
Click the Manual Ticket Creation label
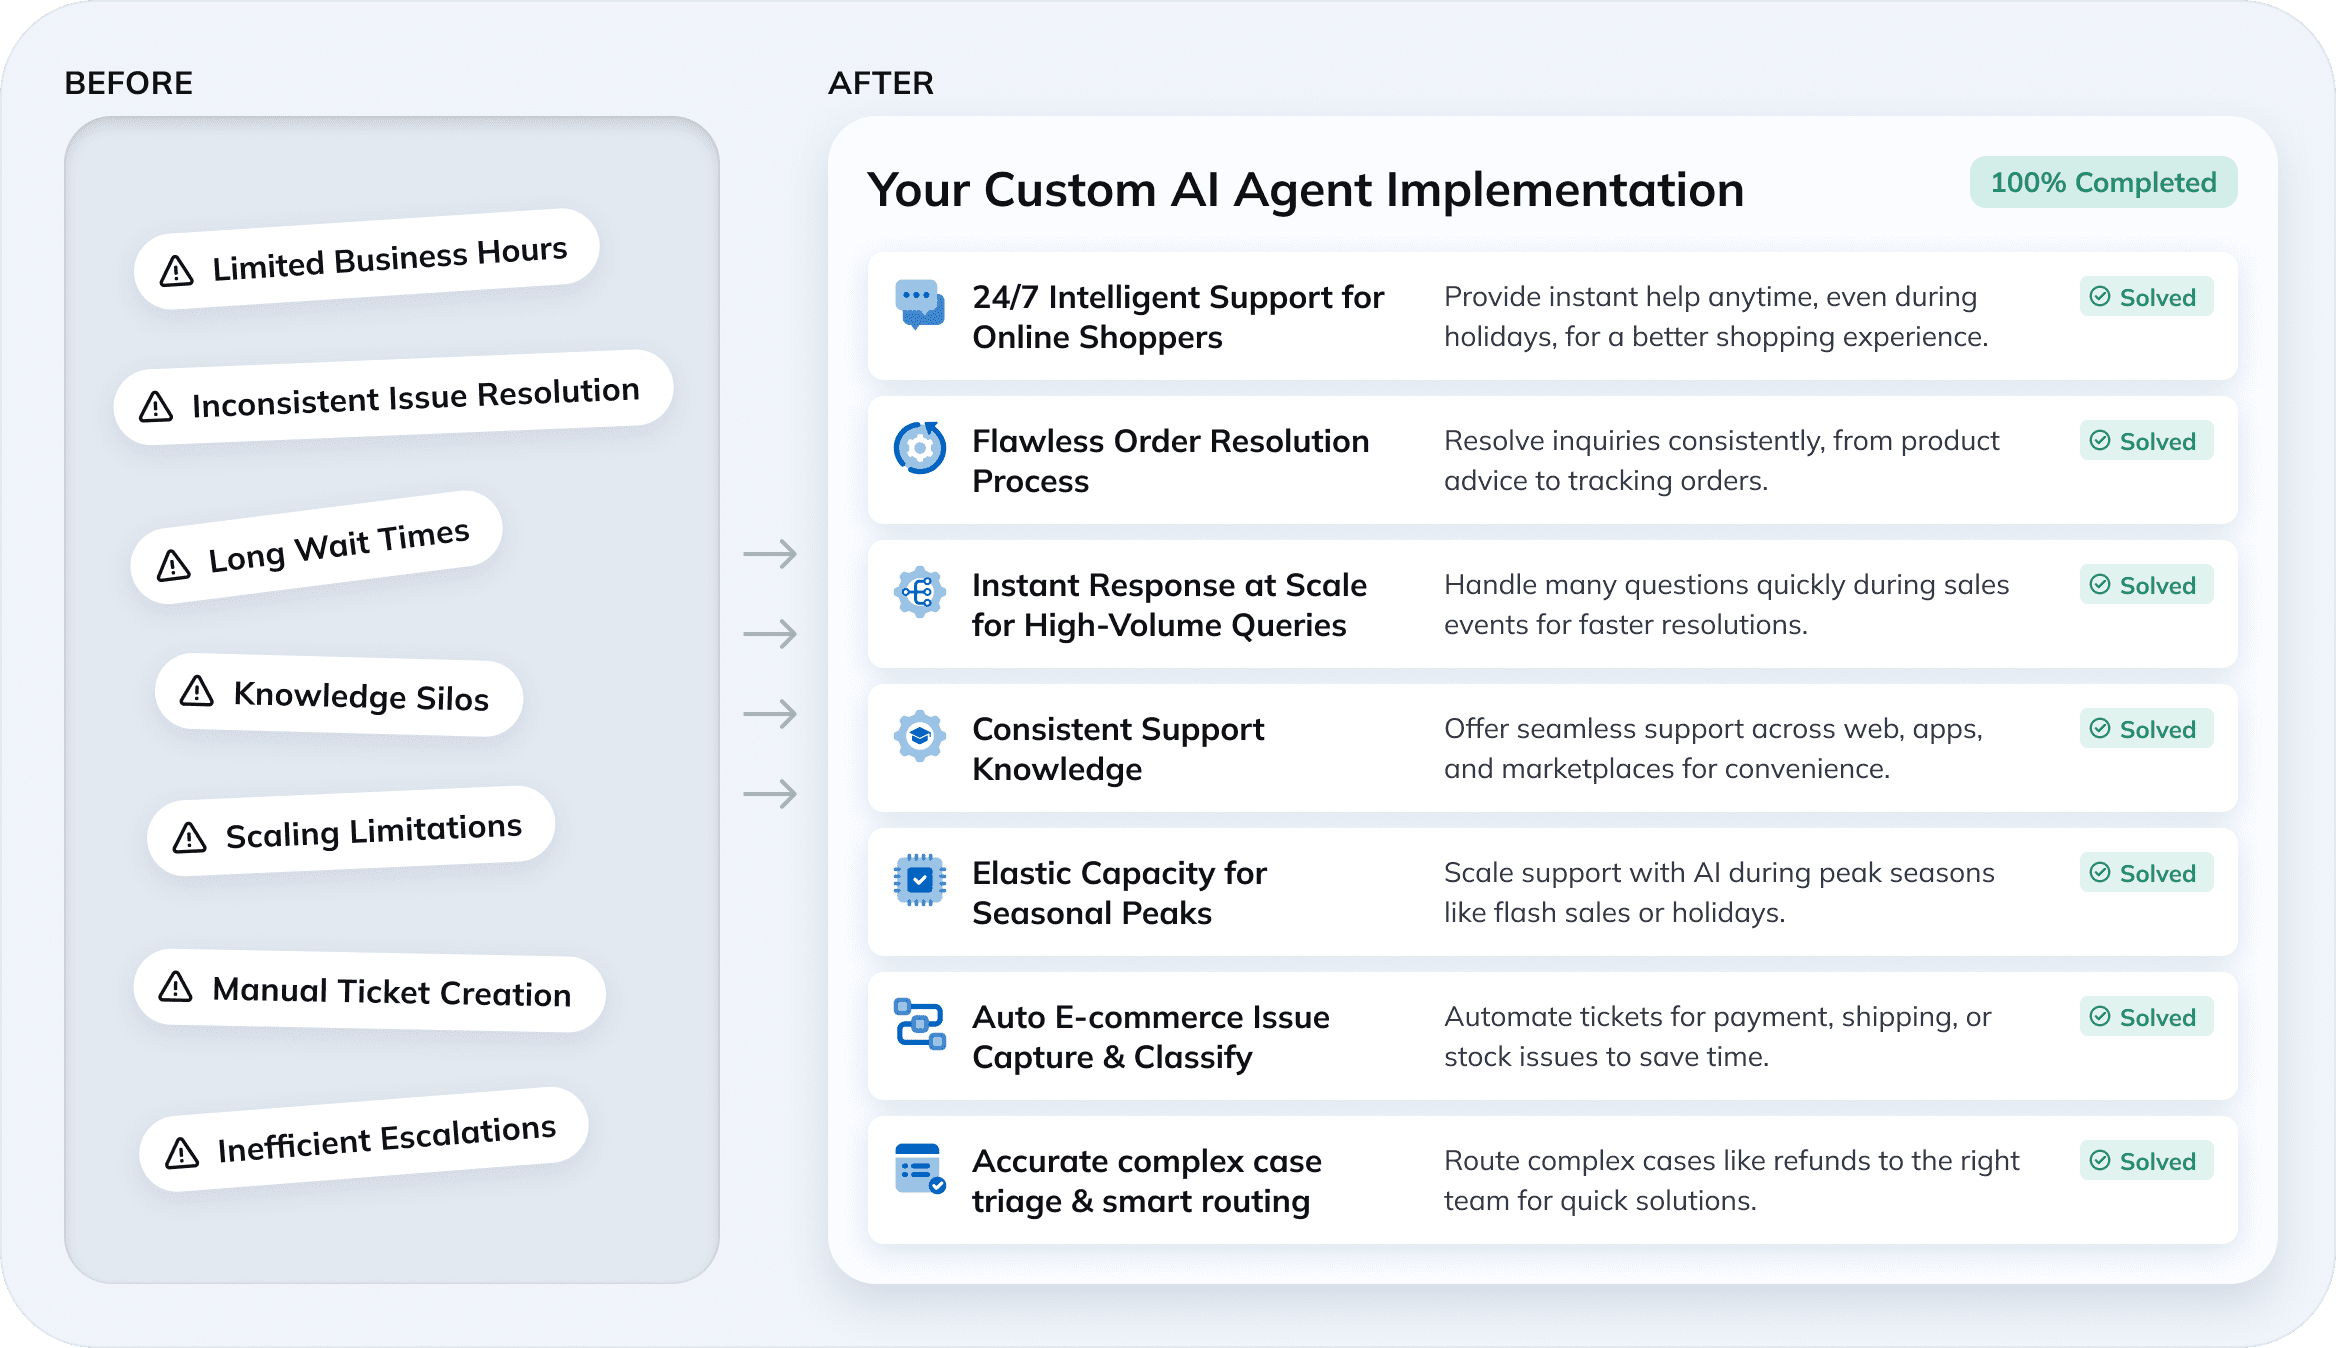click(x=391, y=992)
